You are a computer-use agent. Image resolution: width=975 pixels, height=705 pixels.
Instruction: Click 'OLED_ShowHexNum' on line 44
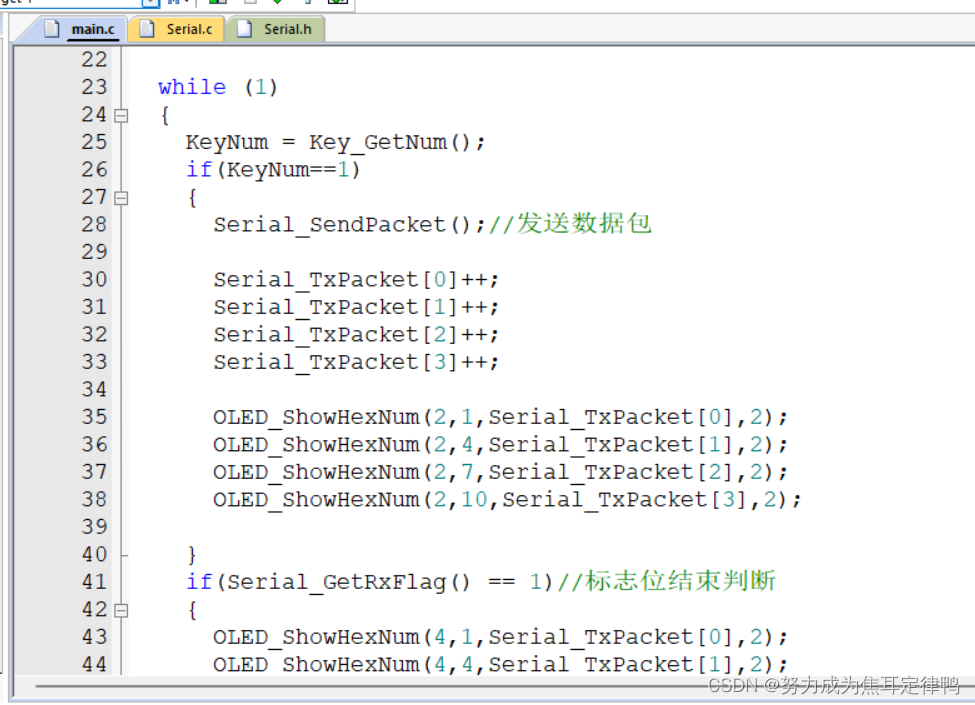coord(317,665)
